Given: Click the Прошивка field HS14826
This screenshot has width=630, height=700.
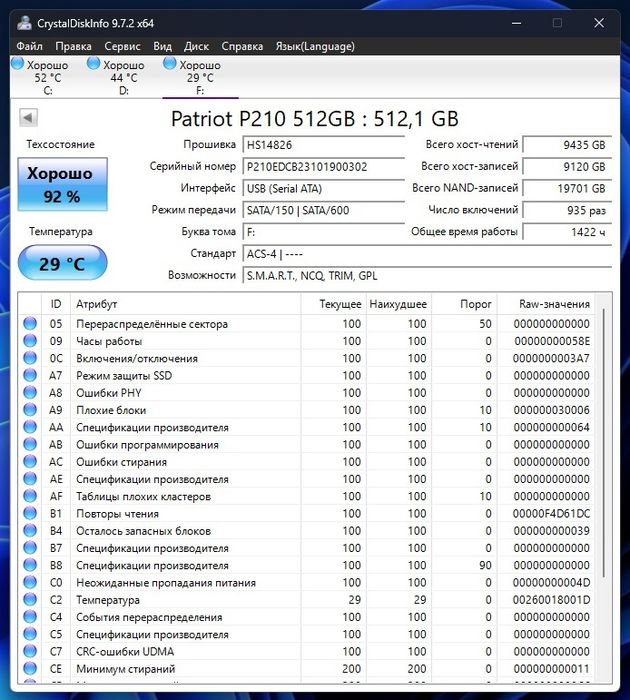Looking at the screenshot, I should (x=324, y=145).
